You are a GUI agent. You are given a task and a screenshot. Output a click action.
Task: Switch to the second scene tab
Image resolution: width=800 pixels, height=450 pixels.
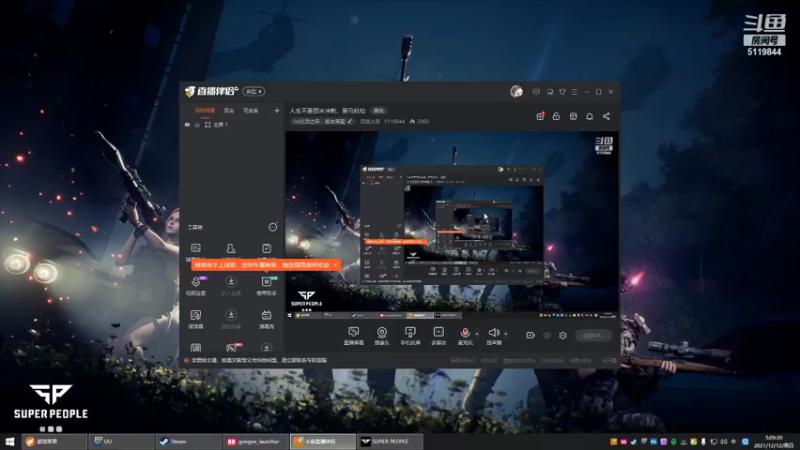coord(229,110)
